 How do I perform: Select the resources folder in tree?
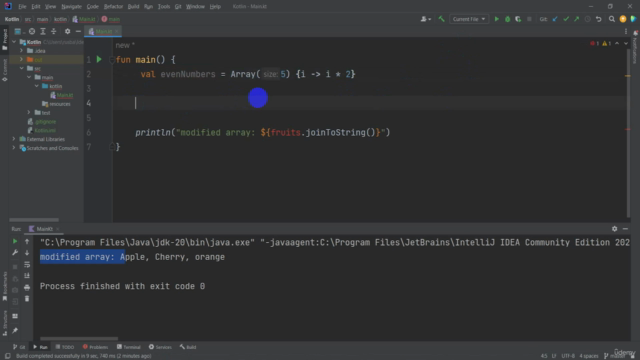tap(56, 104)
